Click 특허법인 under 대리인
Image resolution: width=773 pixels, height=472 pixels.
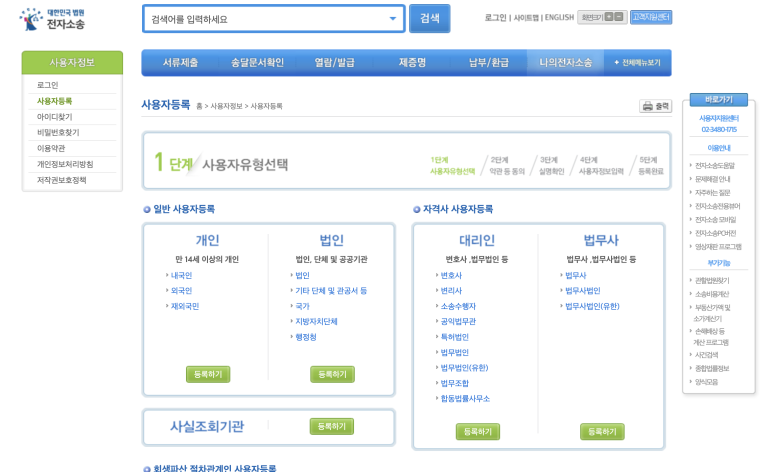click(455, 336)
